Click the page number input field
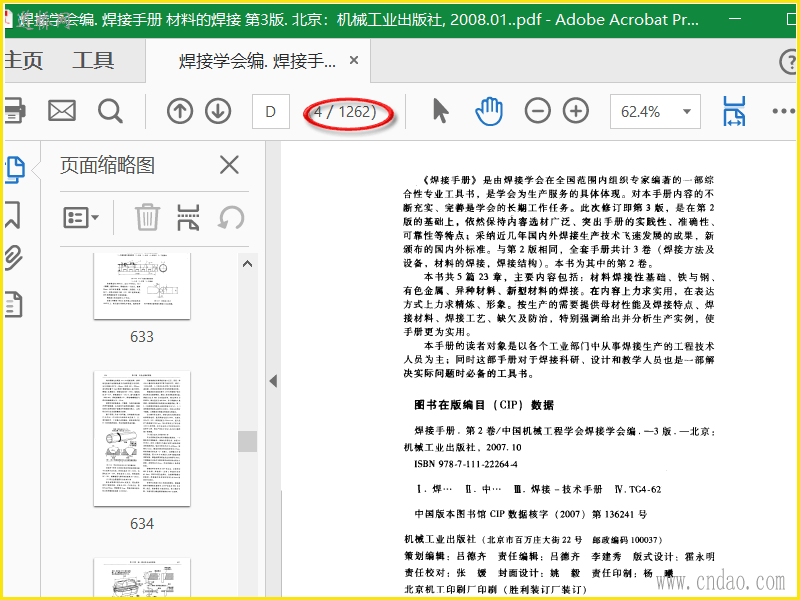Viewport: 800px width, 600px height. [x=271, y=111]
